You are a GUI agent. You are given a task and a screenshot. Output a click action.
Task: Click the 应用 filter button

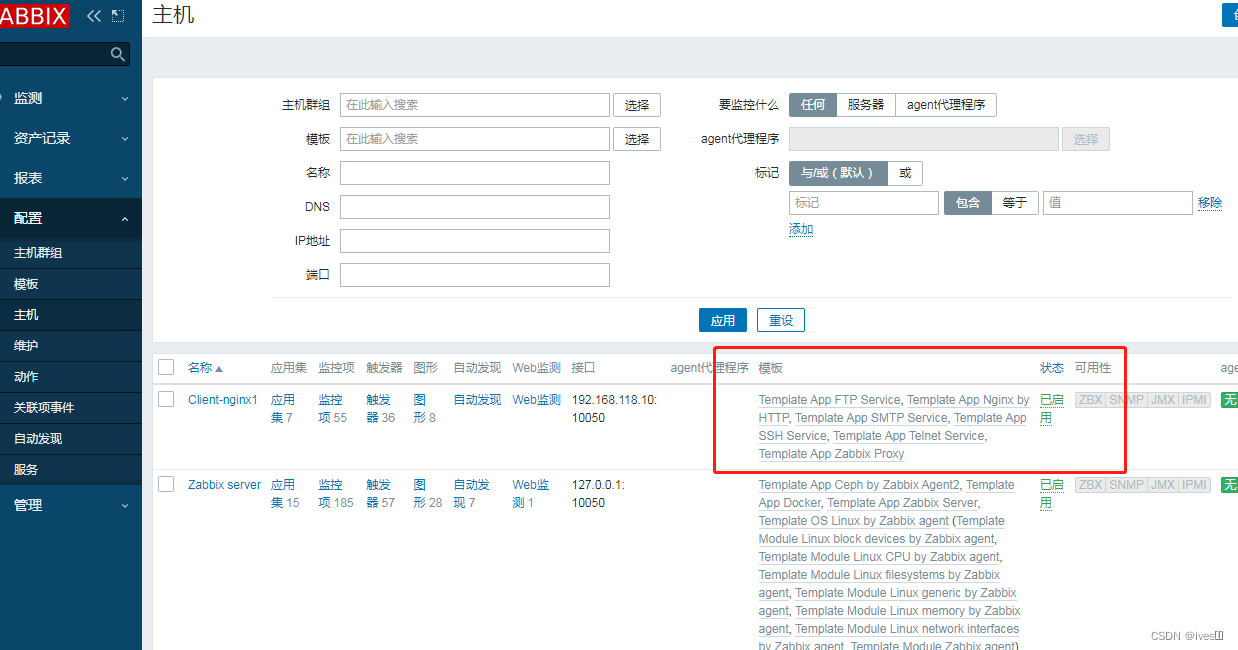[x=723, y=320]
